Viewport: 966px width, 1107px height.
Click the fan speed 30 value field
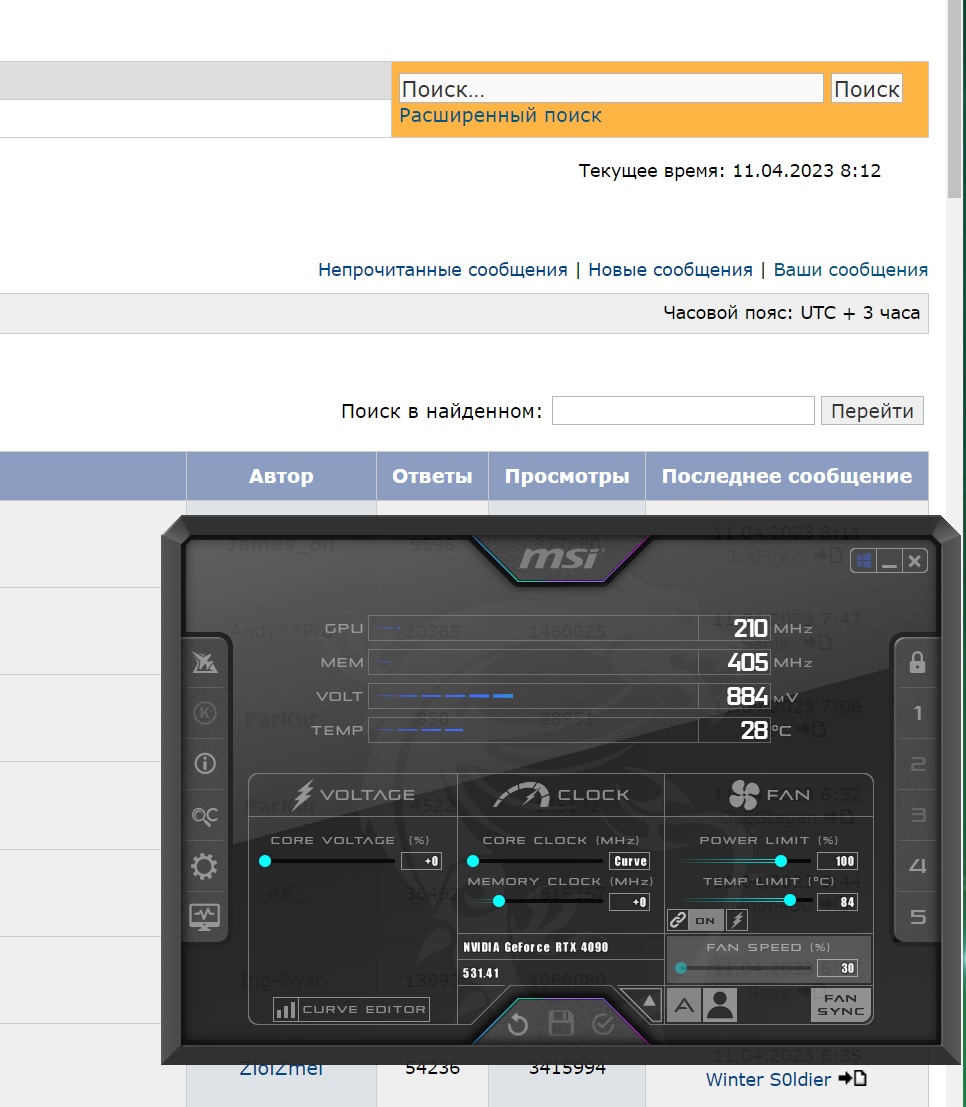(x=837, y=968)
